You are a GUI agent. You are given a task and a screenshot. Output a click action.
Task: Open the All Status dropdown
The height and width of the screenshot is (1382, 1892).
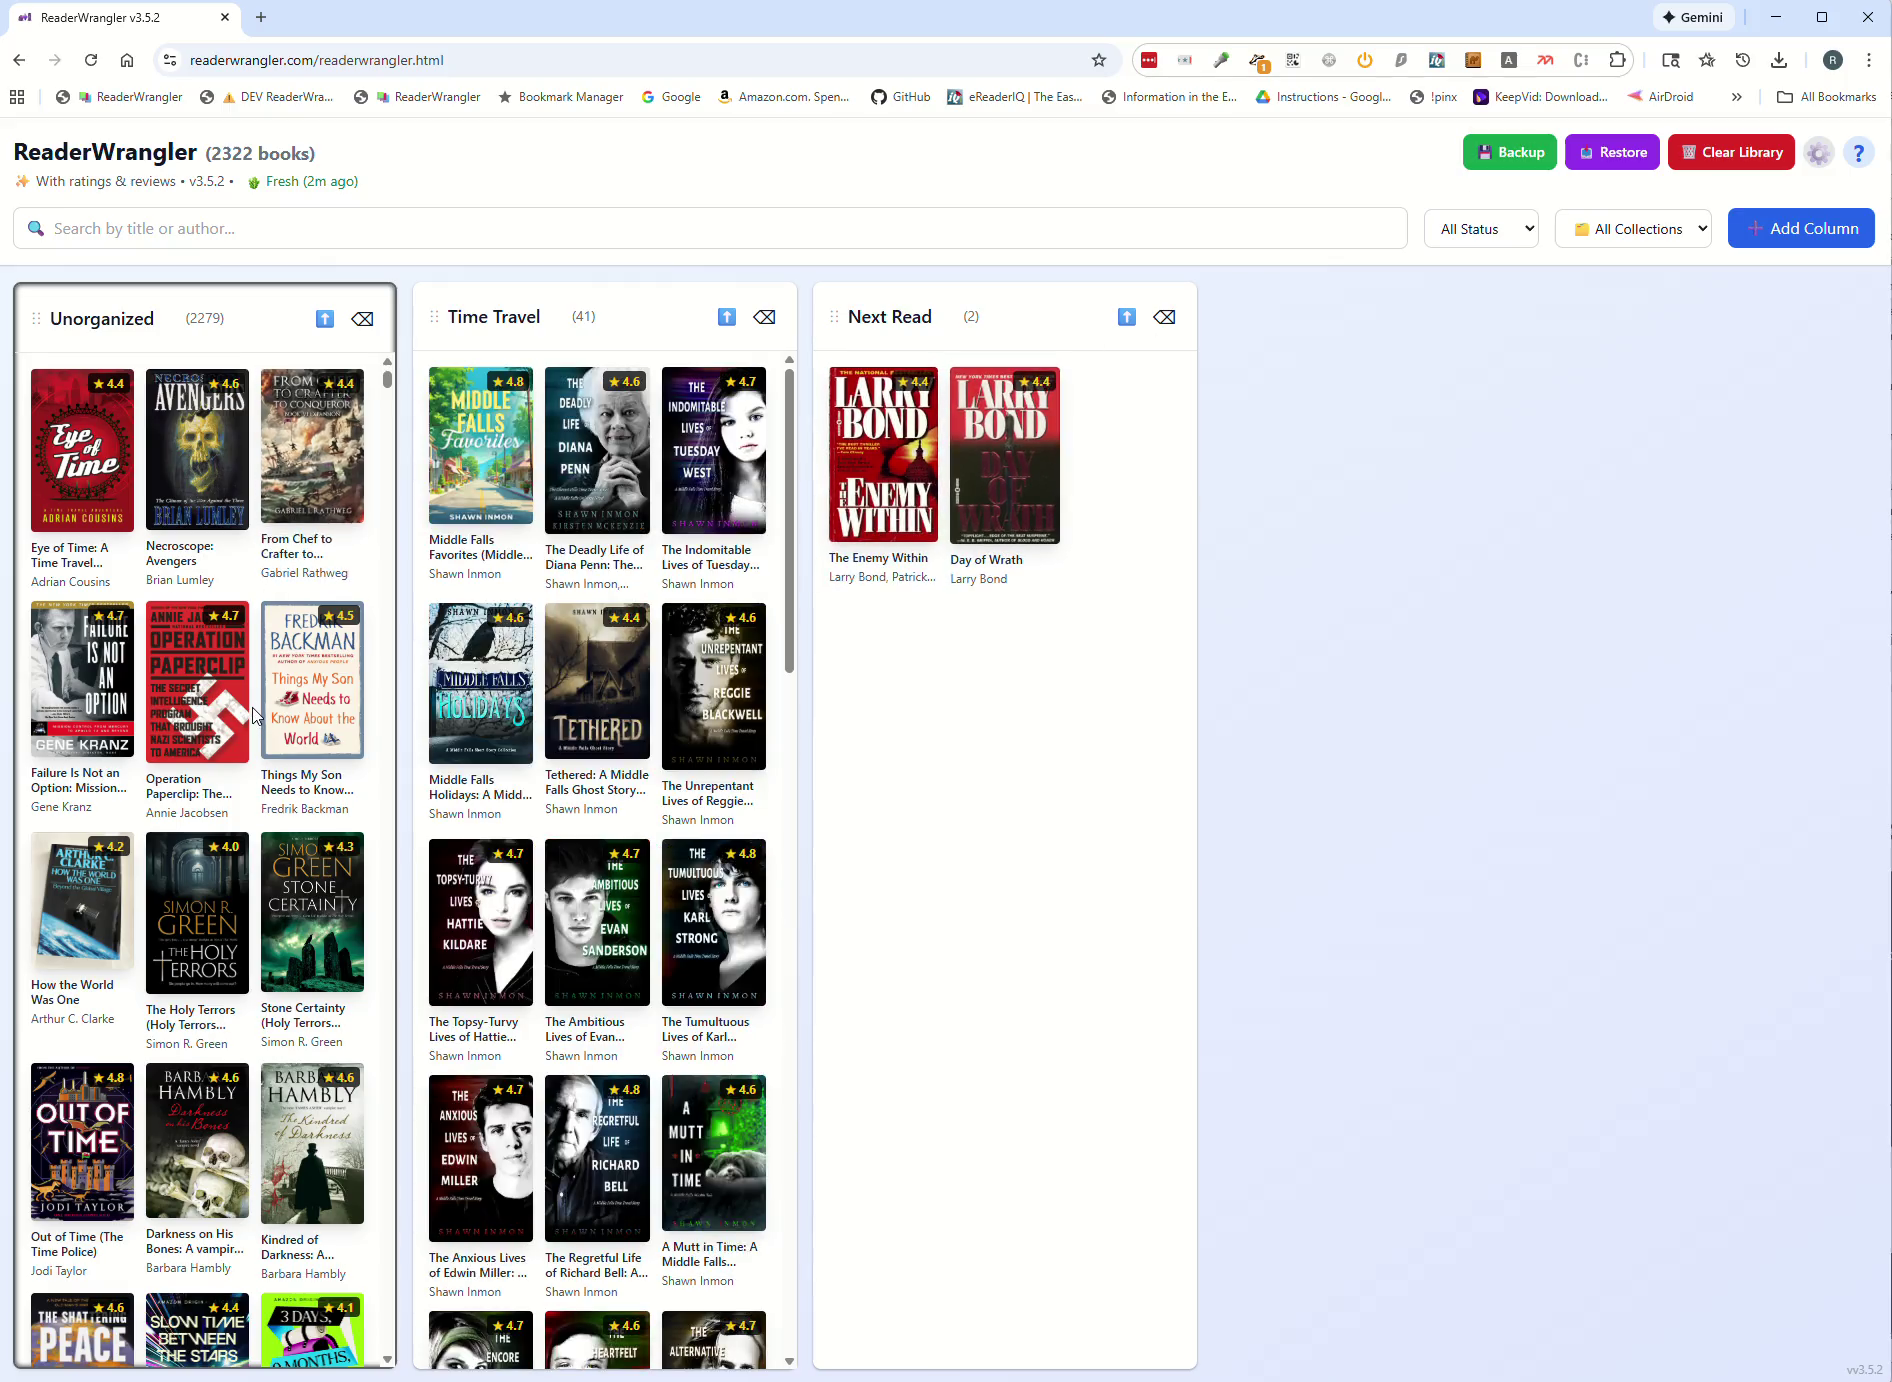pos(1481,228)
